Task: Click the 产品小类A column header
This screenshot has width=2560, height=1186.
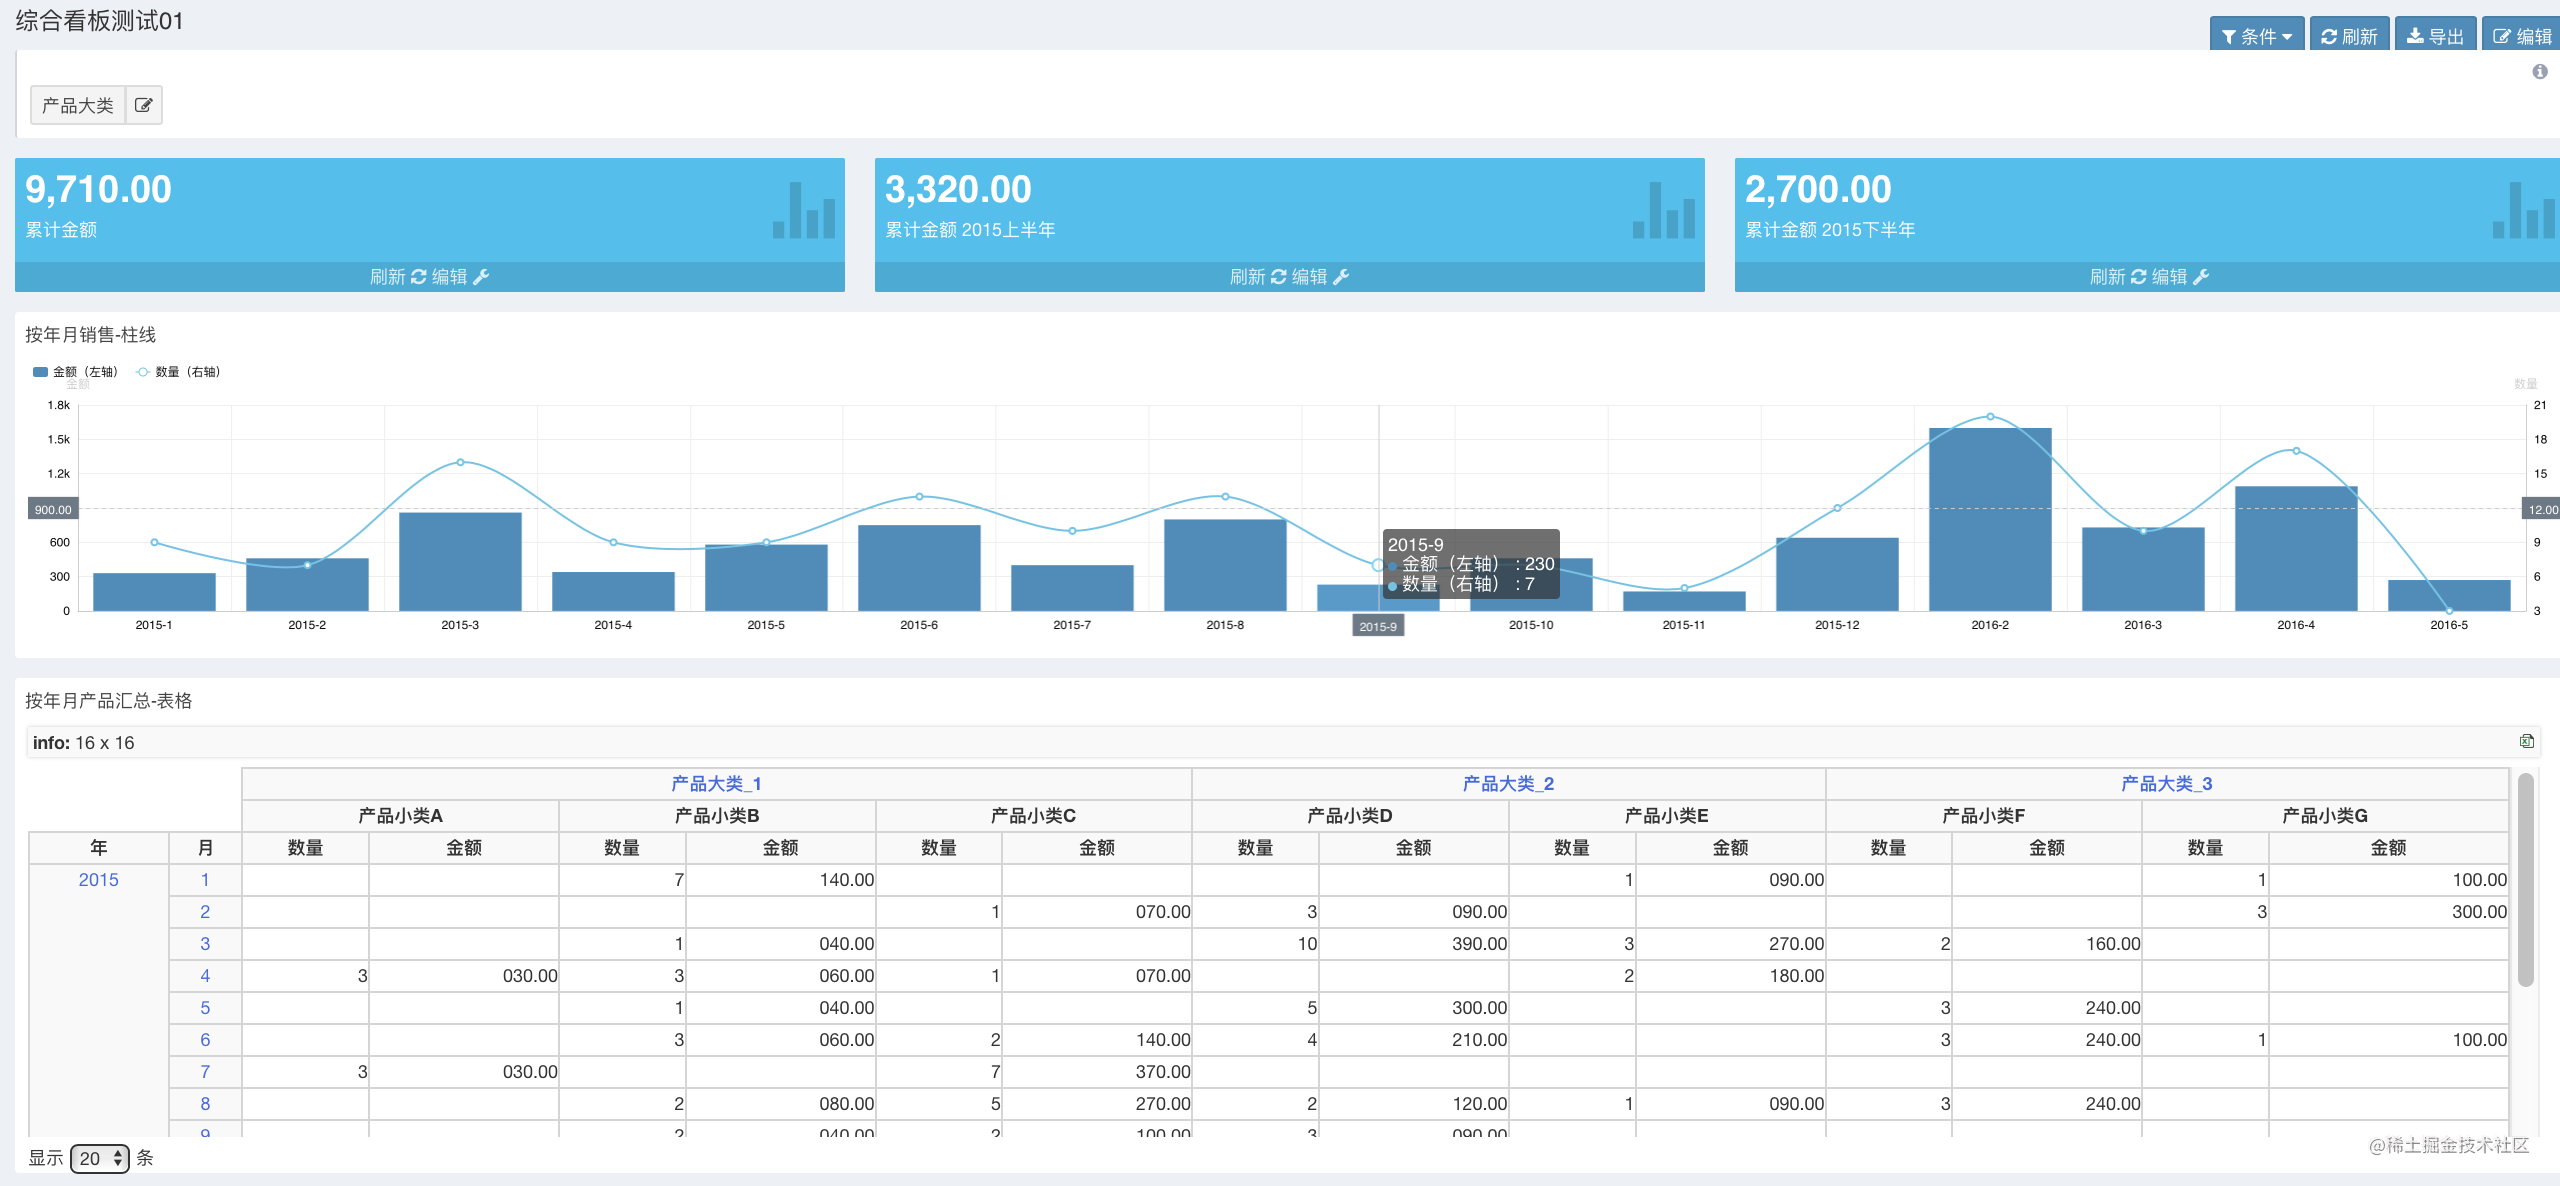Action: [x=400, y=816]
